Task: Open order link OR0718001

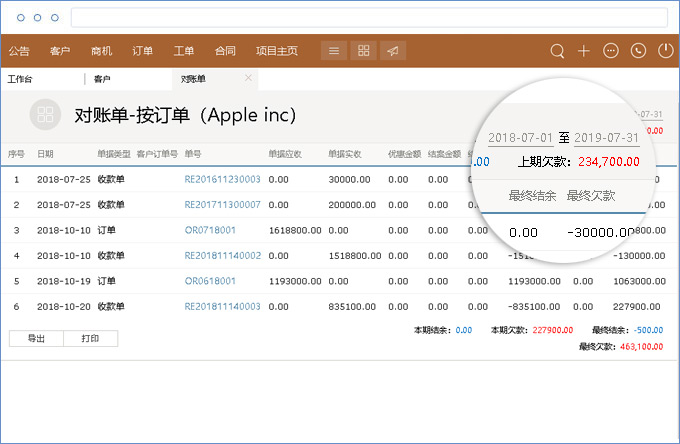Action: [210, 230]
